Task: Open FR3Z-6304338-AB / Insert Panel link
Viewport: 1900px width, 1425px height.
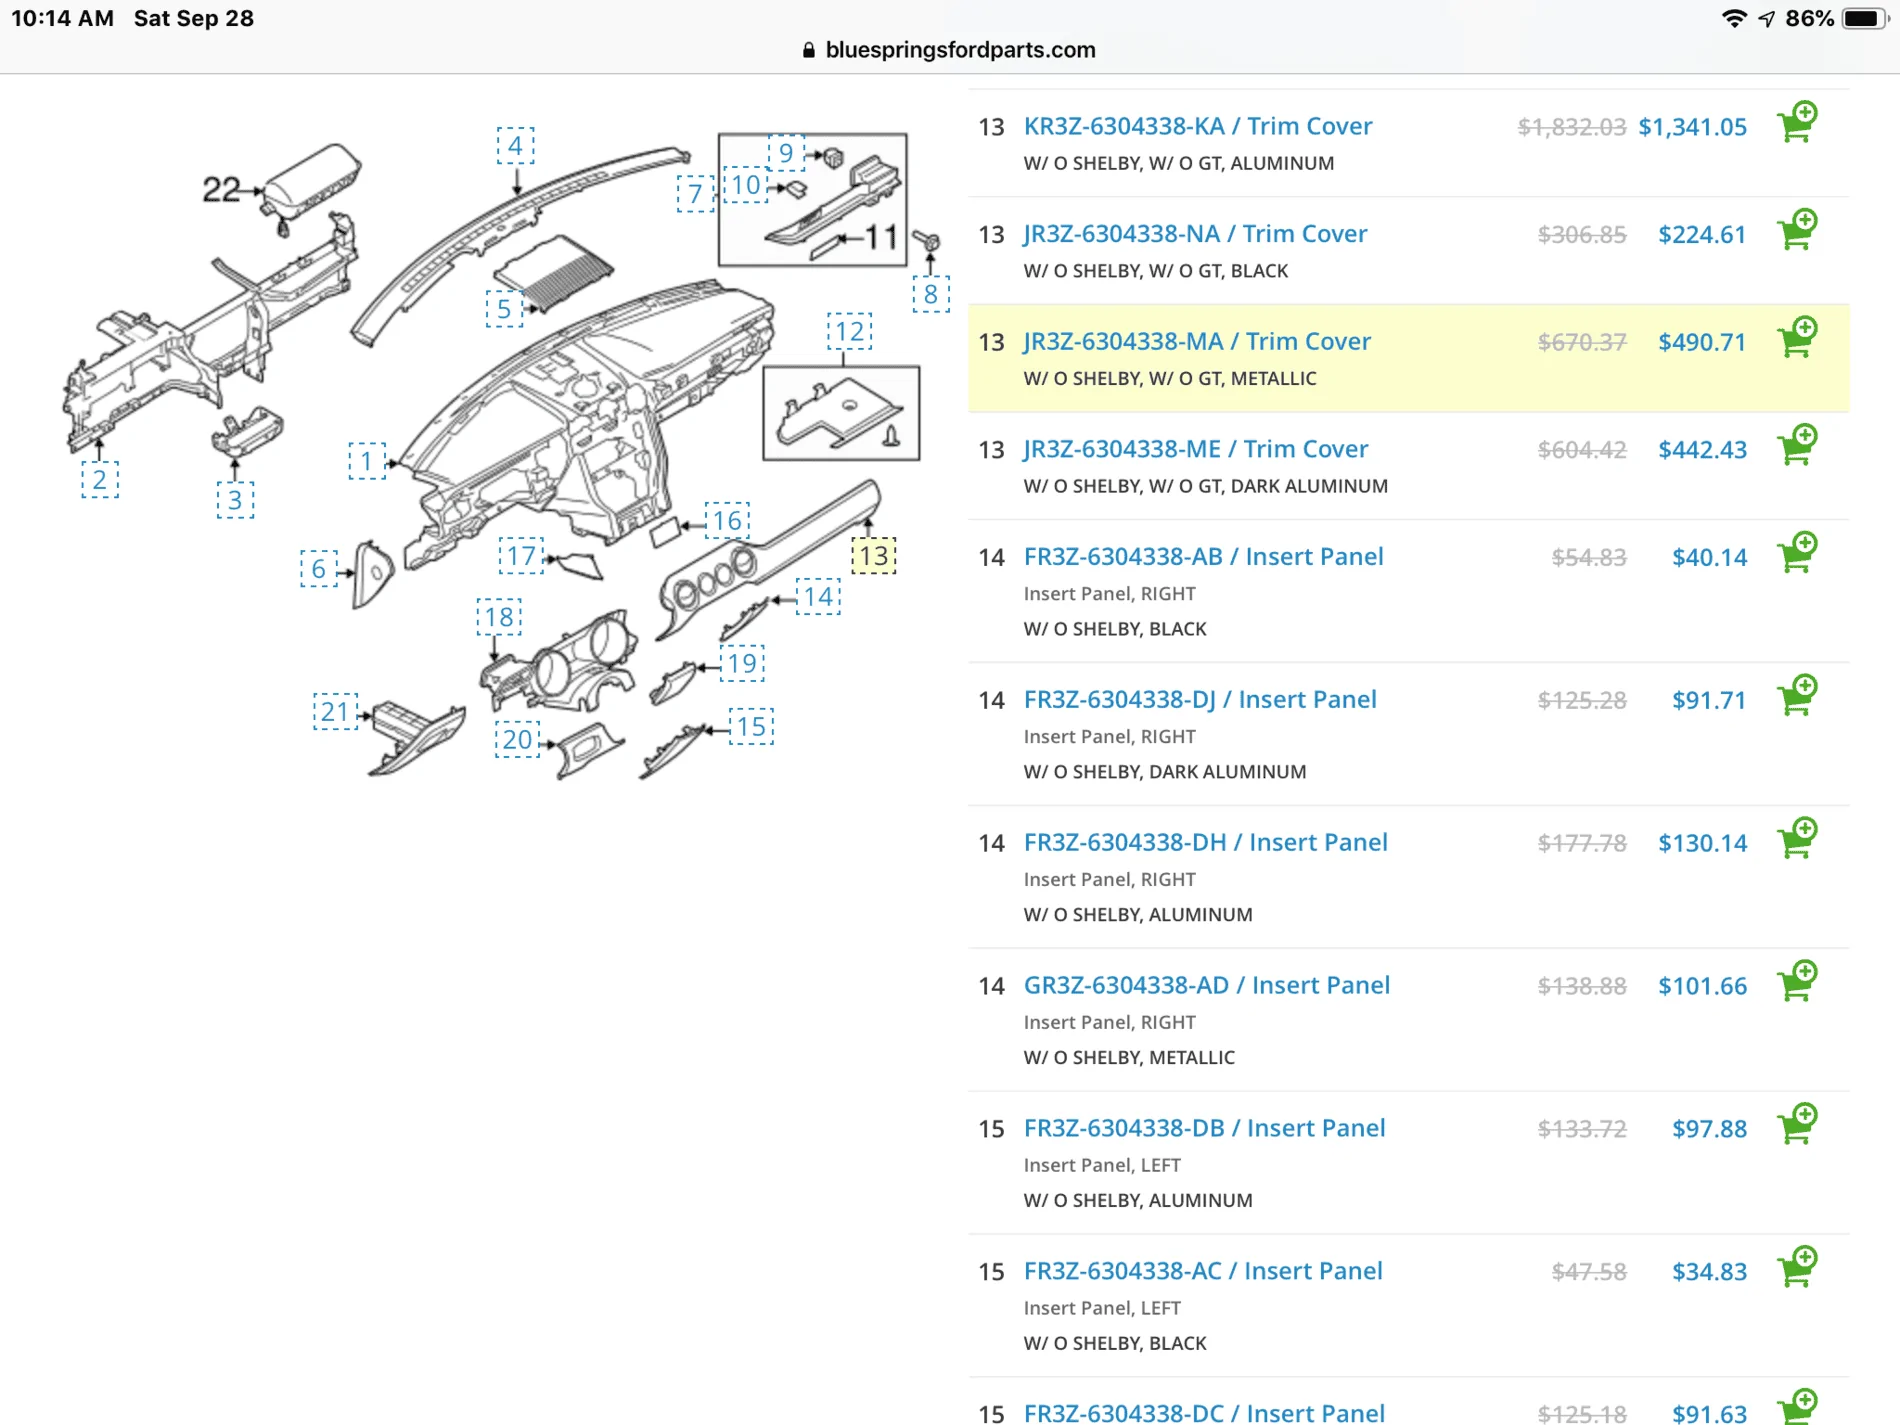Action: click(x=1203, y=557)
